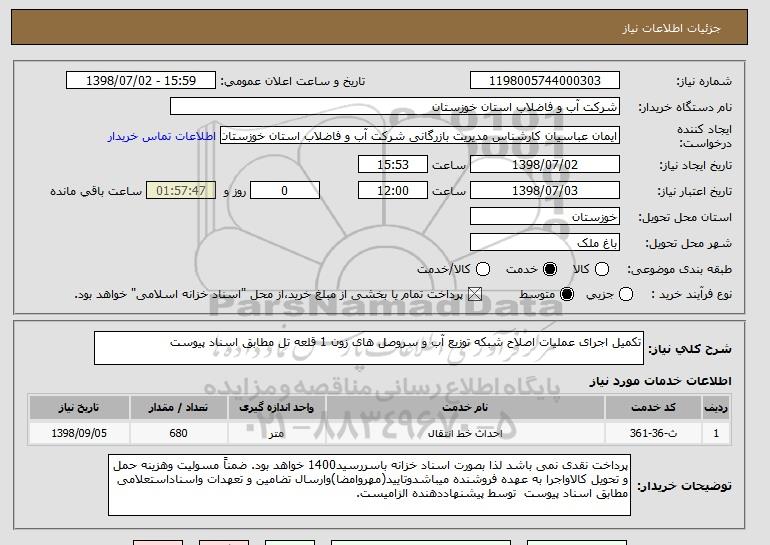Click the واحد اندازه گیری column header
Image resolution: width=770 pixels, height=545 pixels.
pyautogui.click(x=276, y=408)
